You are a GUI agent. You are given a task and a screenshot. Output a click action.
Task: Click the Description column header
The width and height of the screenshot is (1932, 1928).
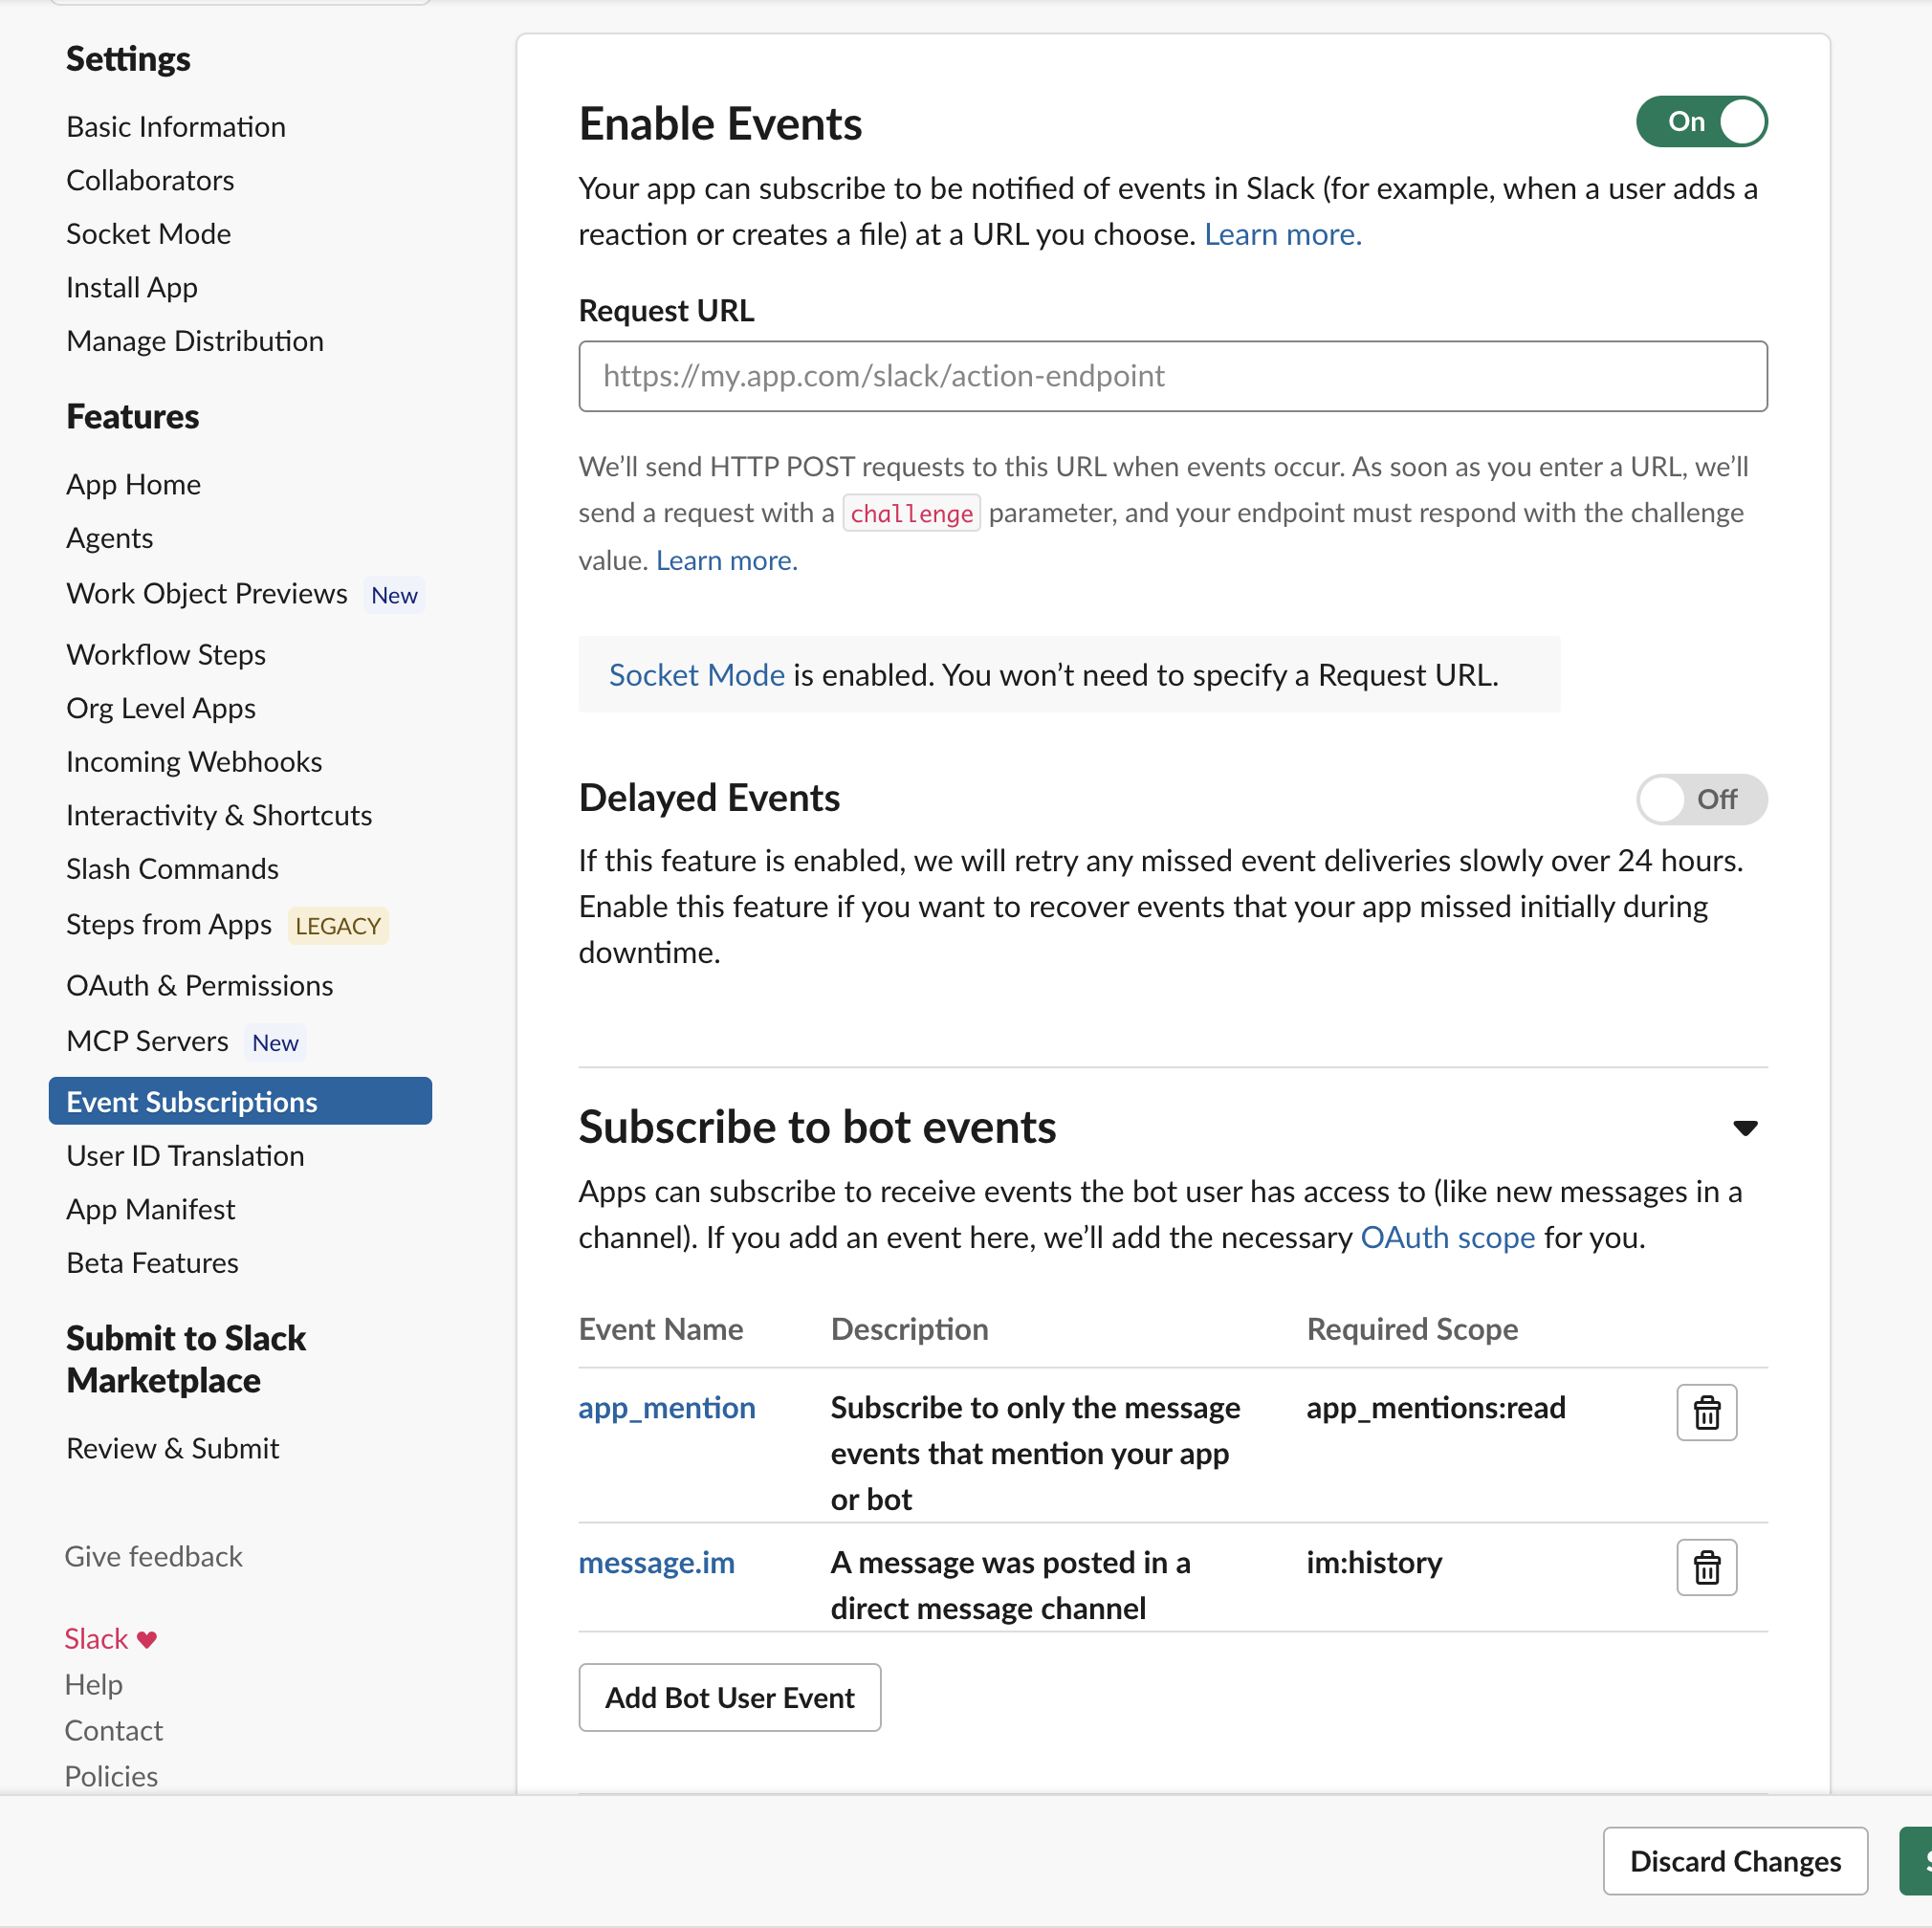click(x=909, y=1329)
